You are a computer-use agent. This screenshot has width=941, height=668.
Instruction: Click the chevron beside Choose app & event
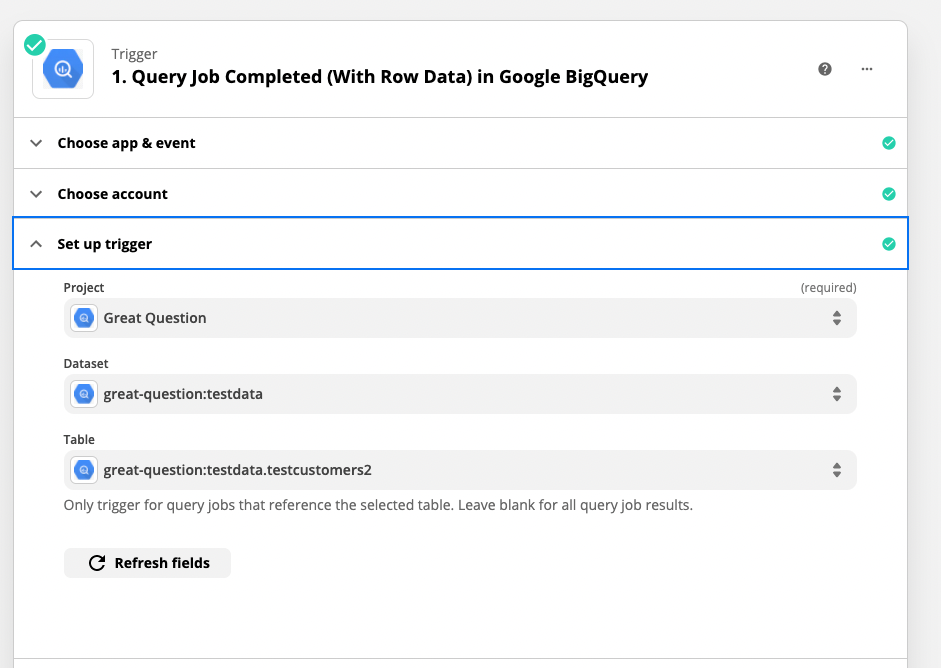click(x=36, y=143)
